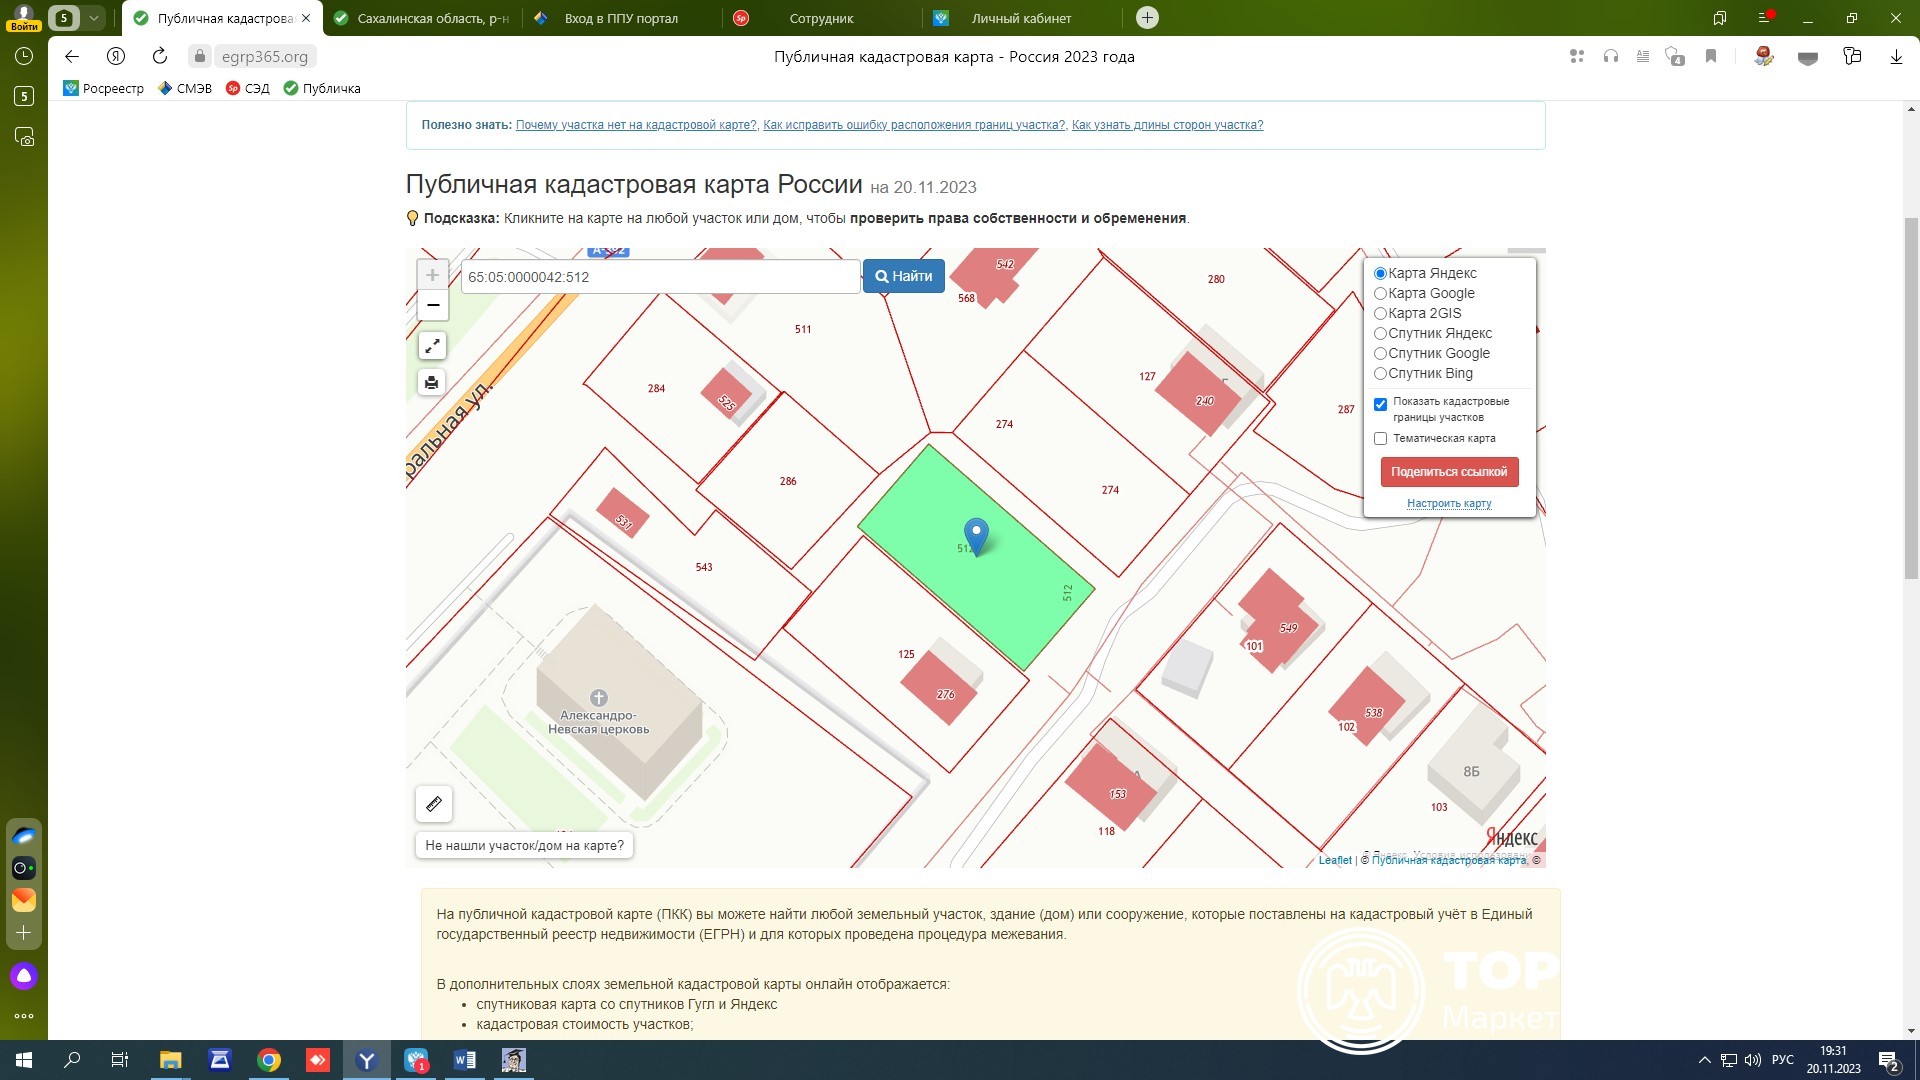Open browser downloads icon
Screen dimensions: 1920x1080
1895,57
